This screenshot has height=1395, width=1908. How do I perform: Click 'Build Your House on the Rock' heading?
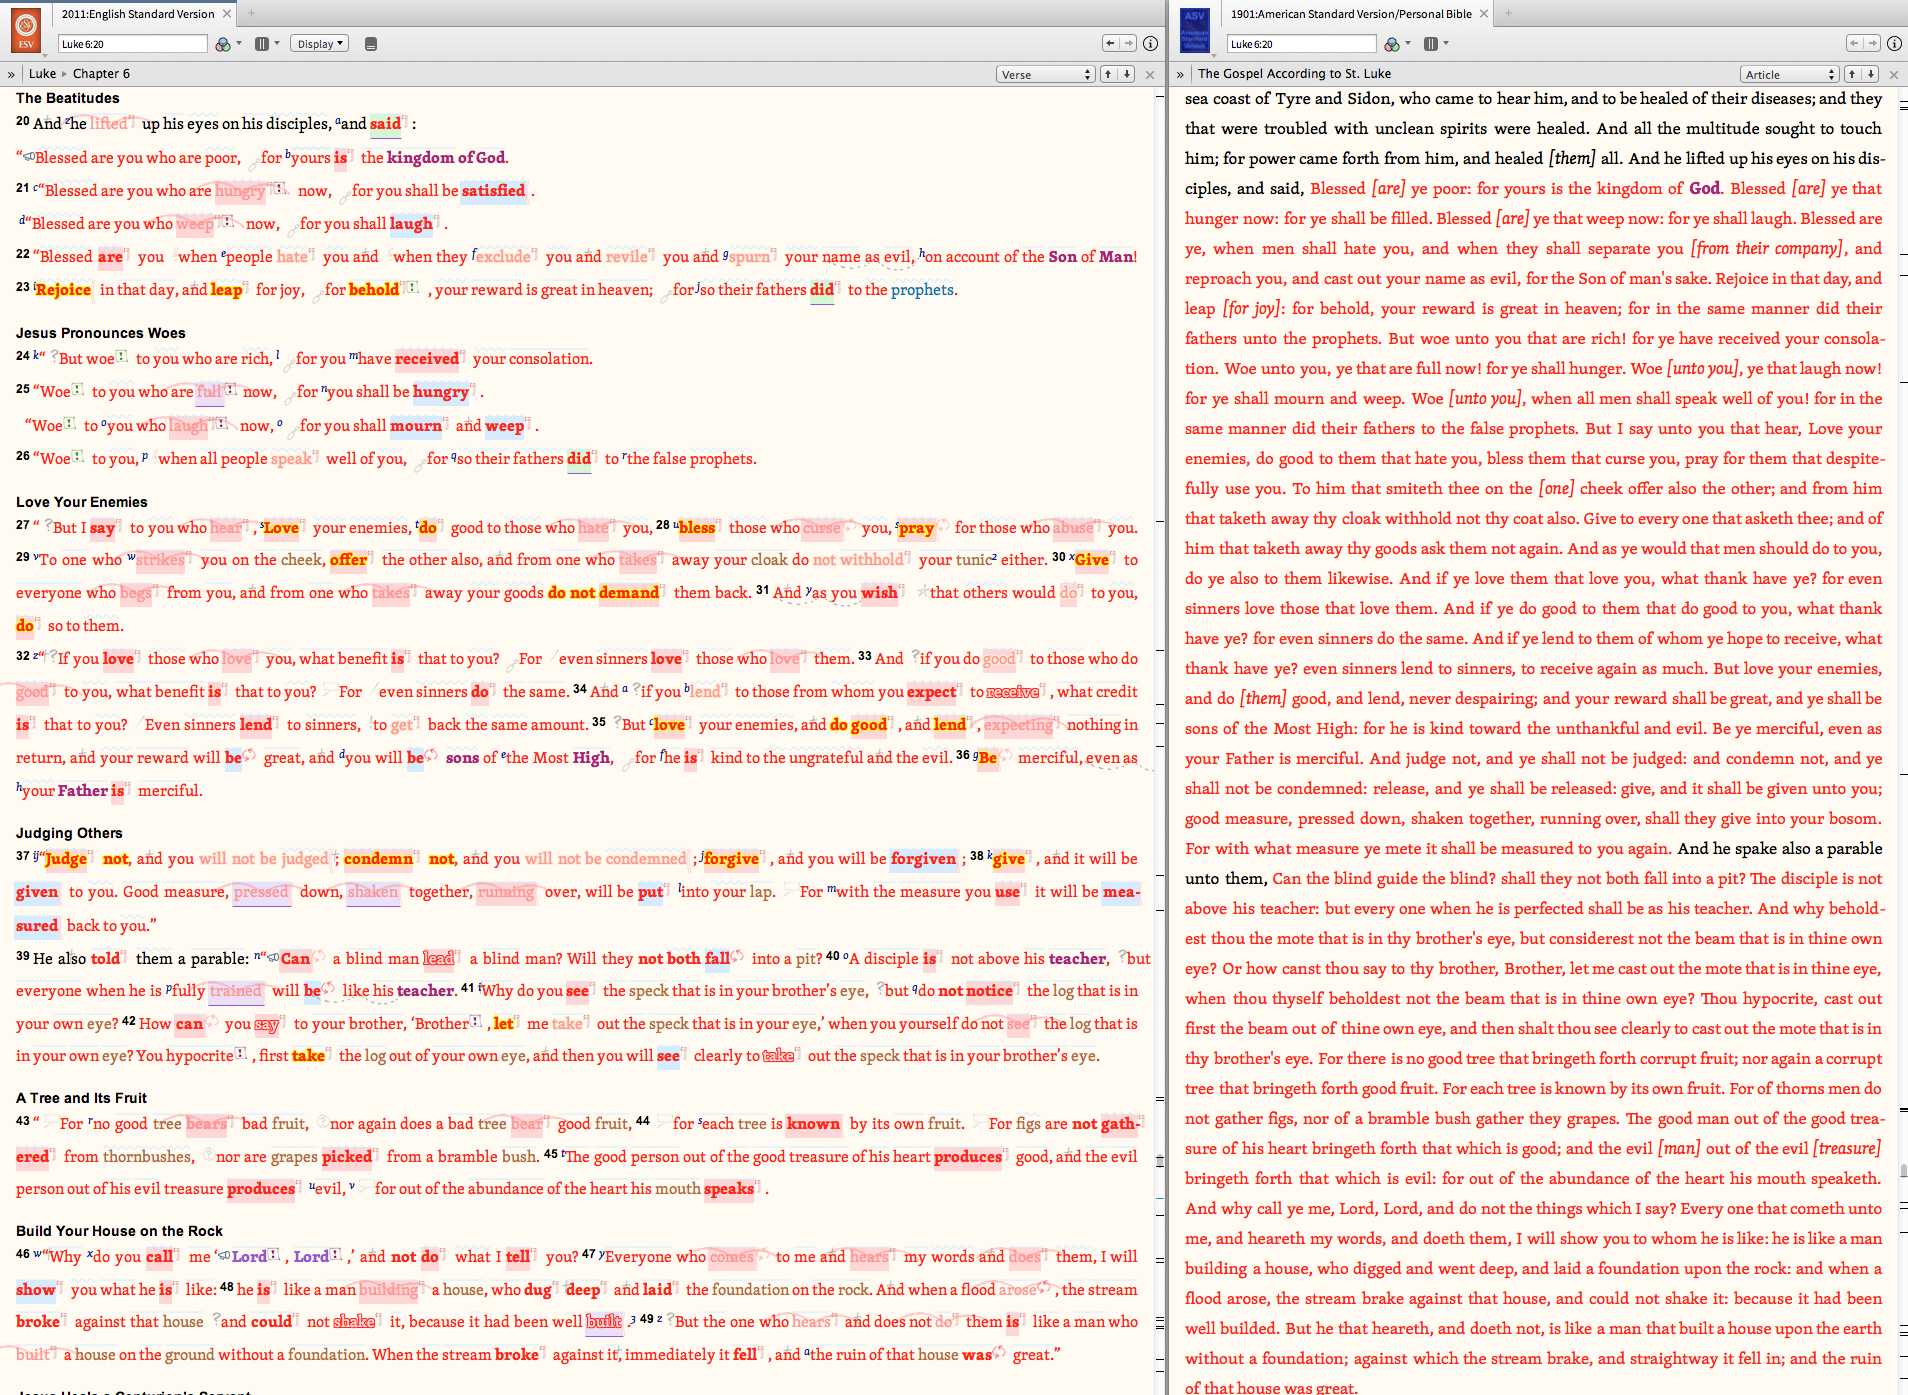click(x=119, y=1231)
